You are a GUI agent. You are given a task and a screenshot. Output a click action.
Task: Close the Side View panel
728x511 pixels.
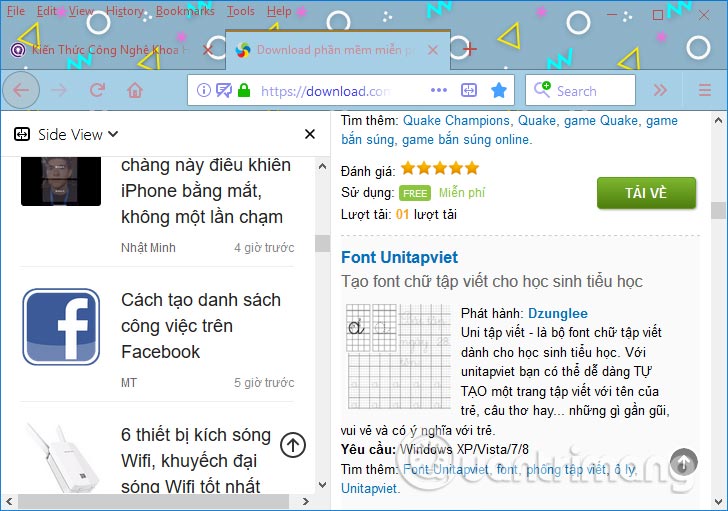[310, 134]
